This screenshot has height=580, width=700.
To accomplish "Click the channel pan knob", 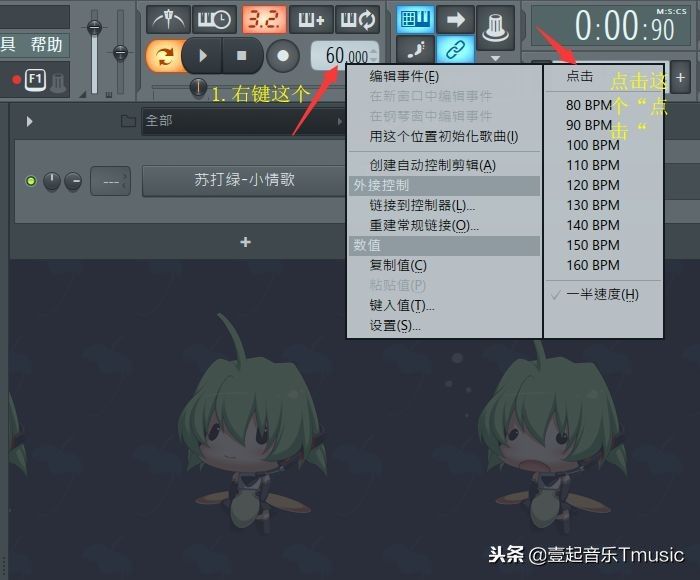I will [52, 181].
